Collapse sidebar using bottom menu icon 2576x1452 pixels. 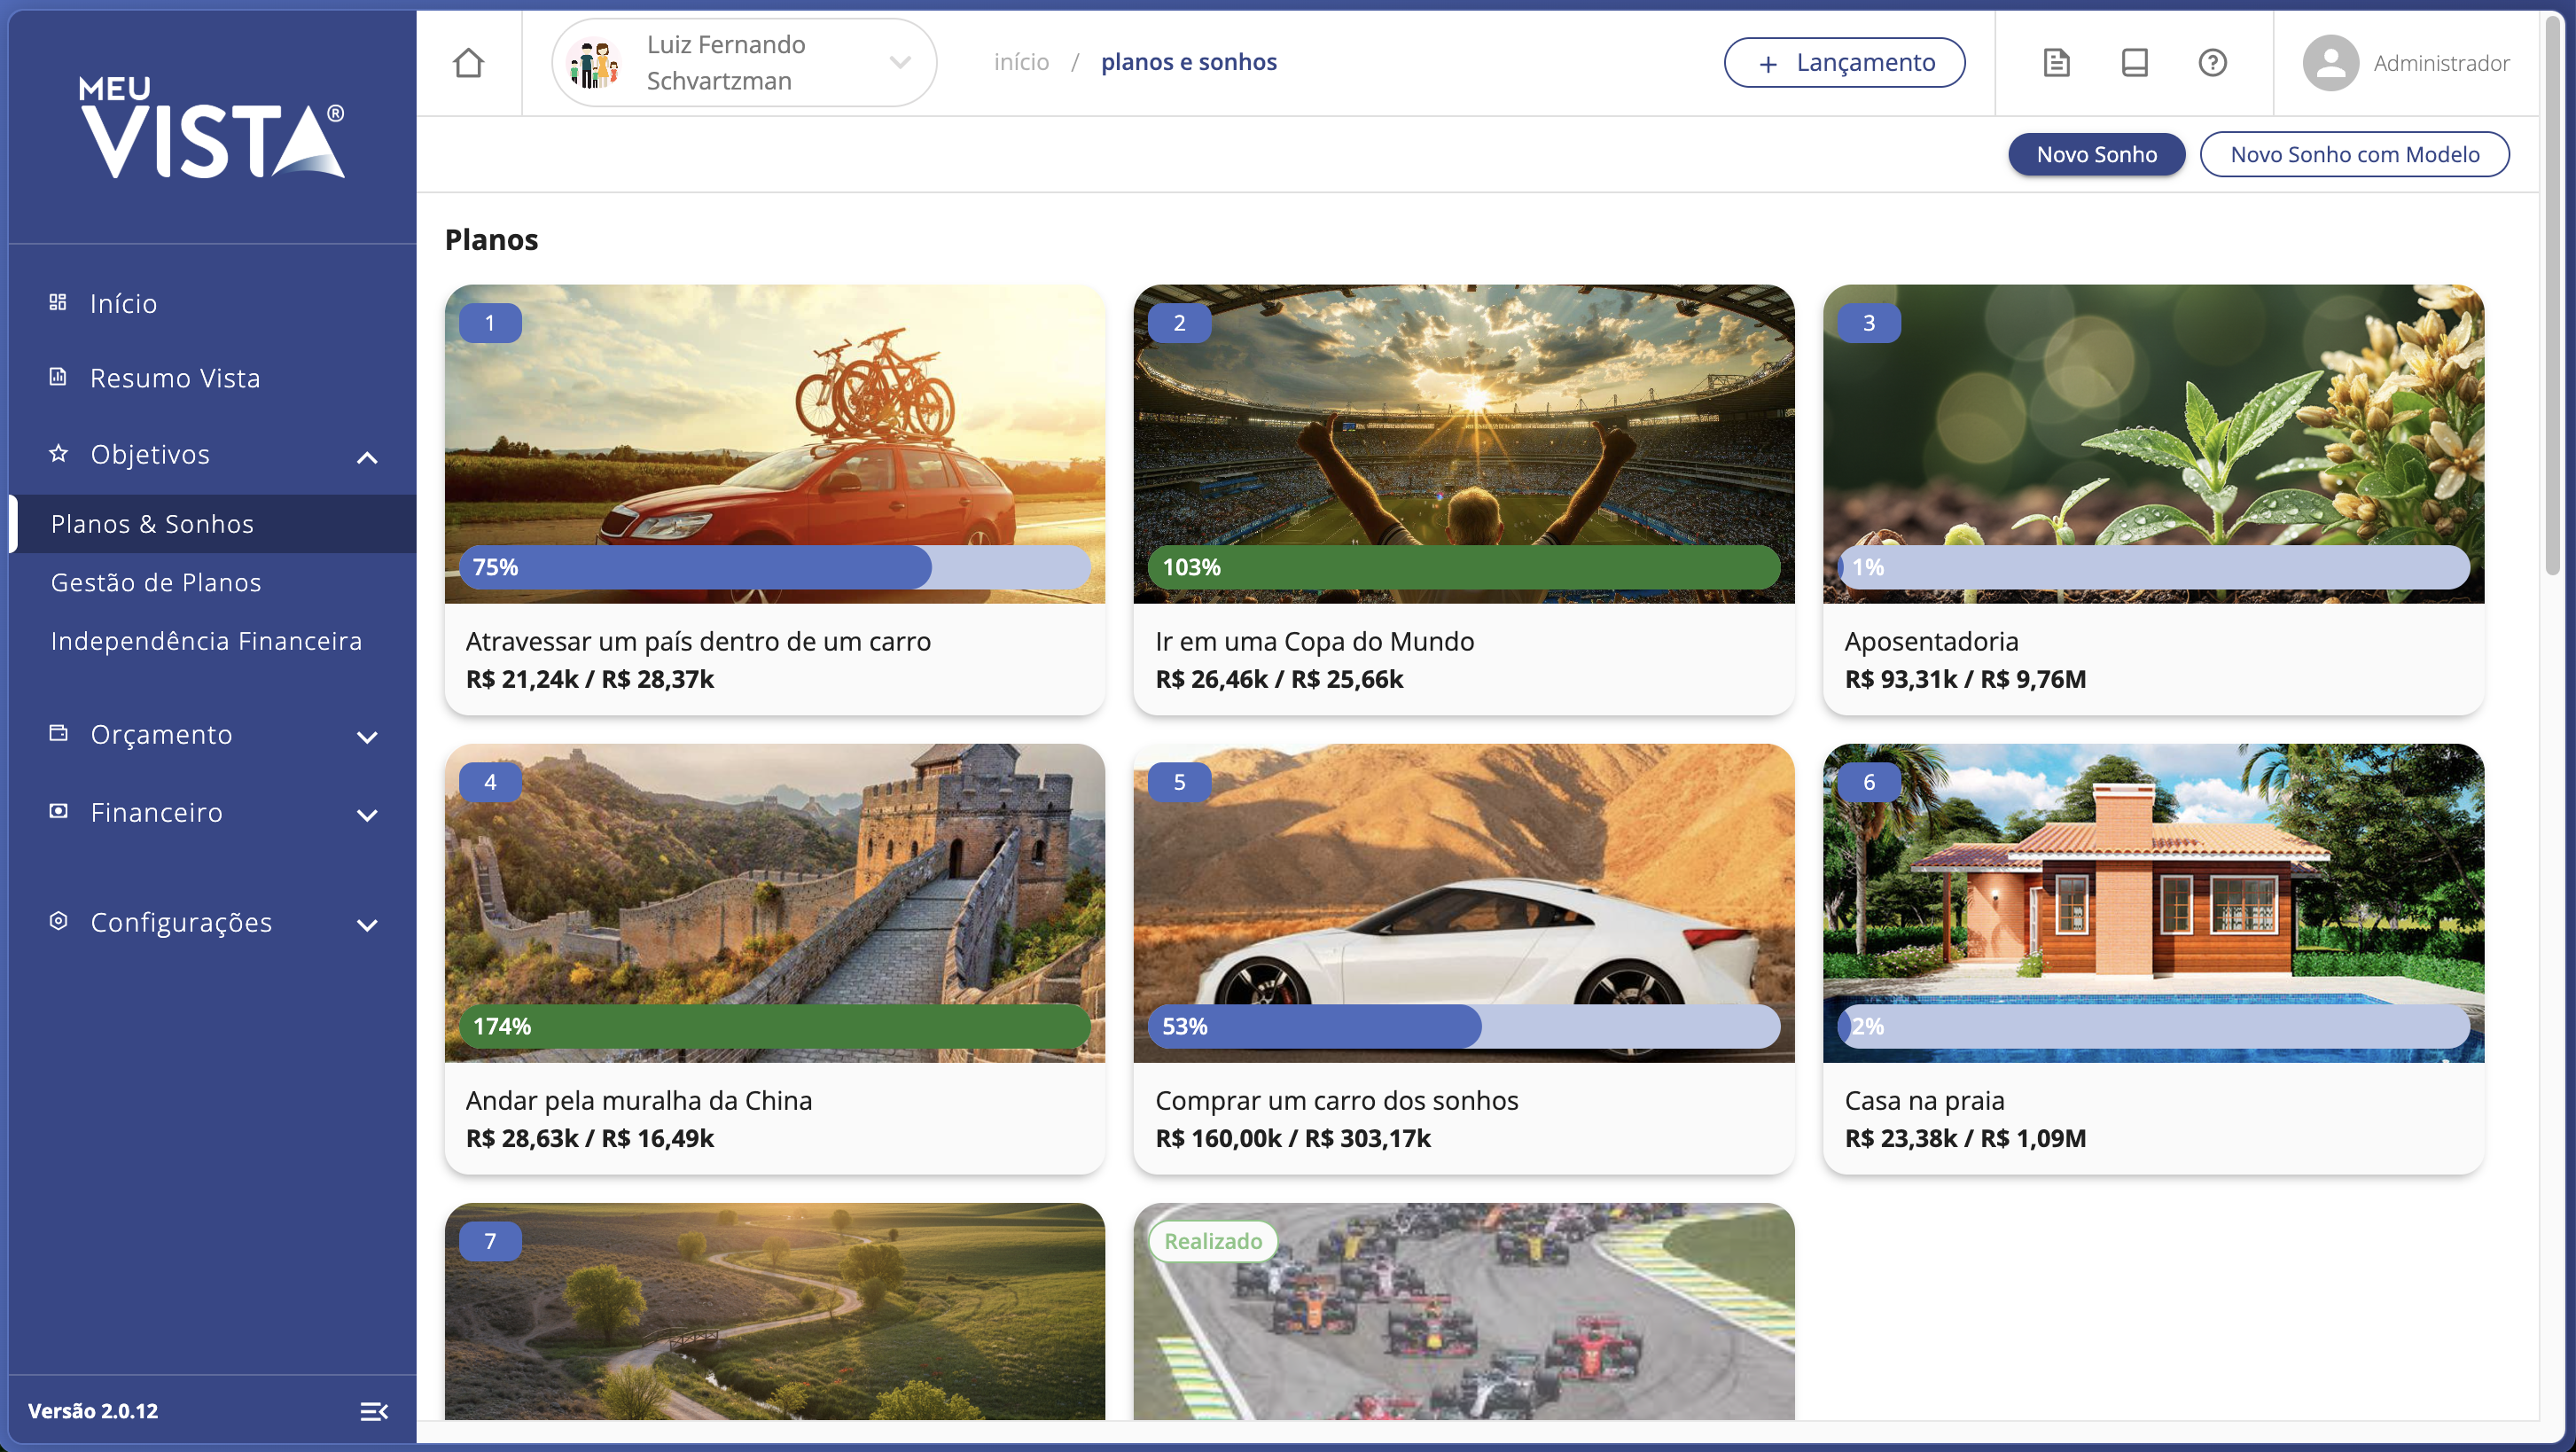(x=373, y=1411)
